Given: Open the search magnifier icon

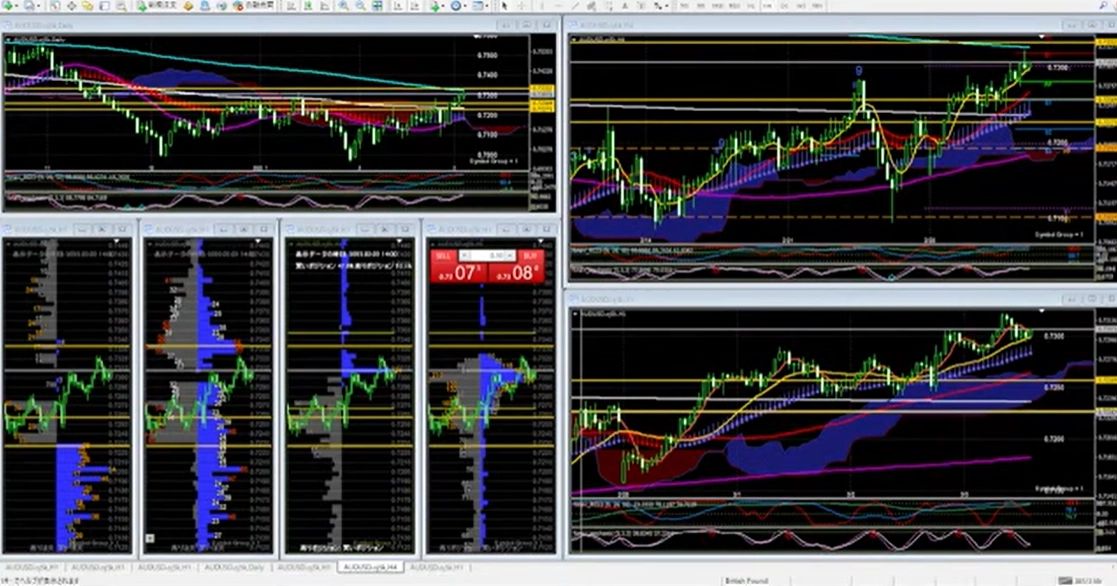Looking at the screenshot, I should click(x=1102, y=6).
